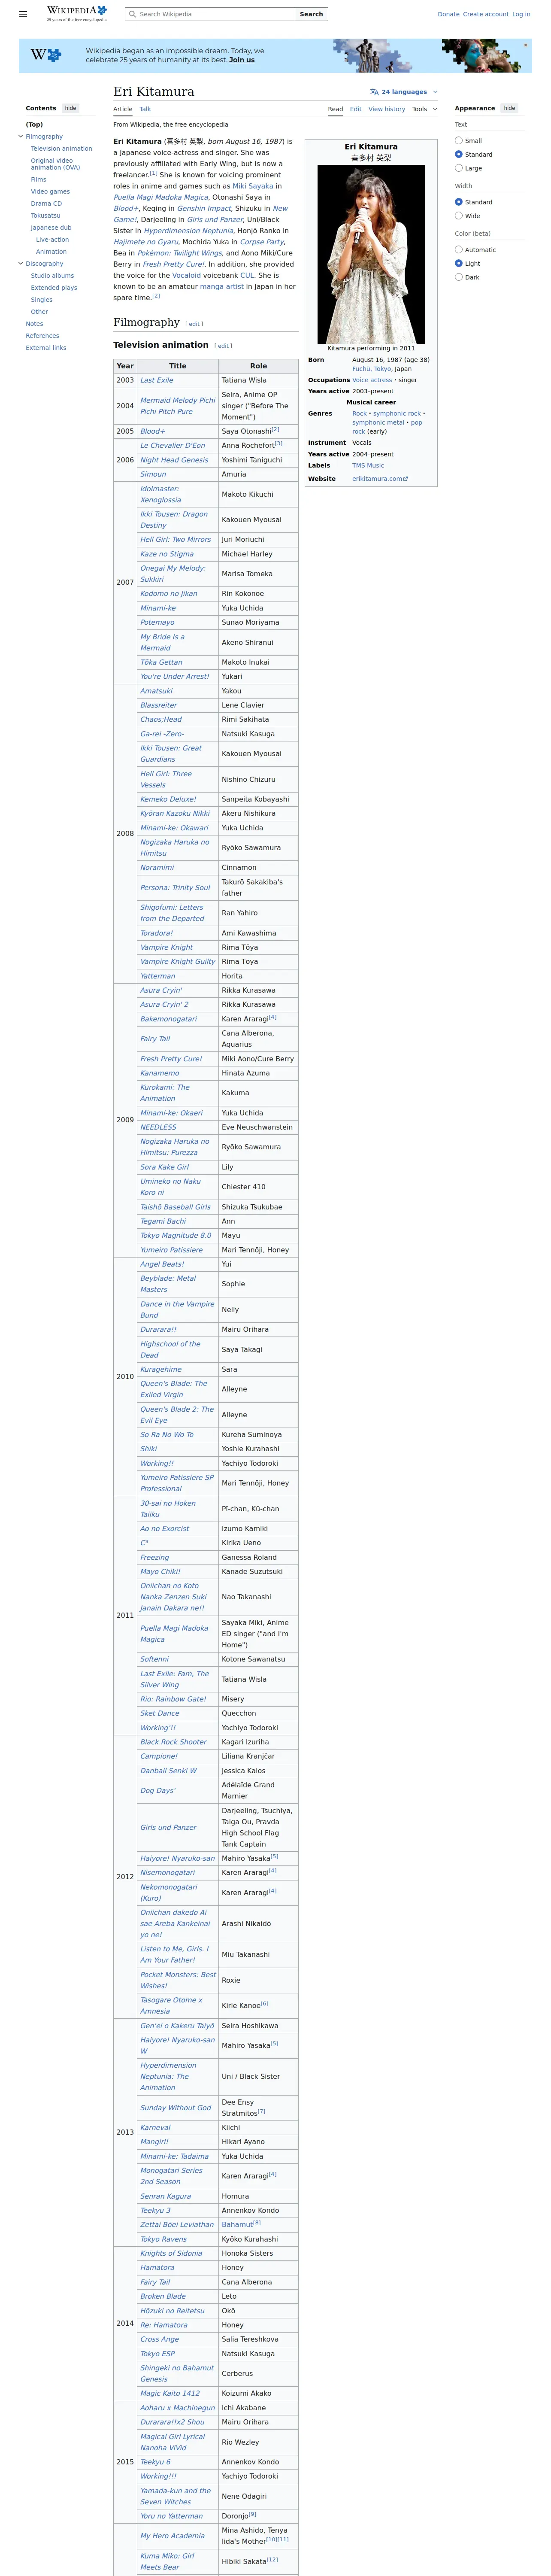Open the main menu hamburger icon

pos(23,14)
